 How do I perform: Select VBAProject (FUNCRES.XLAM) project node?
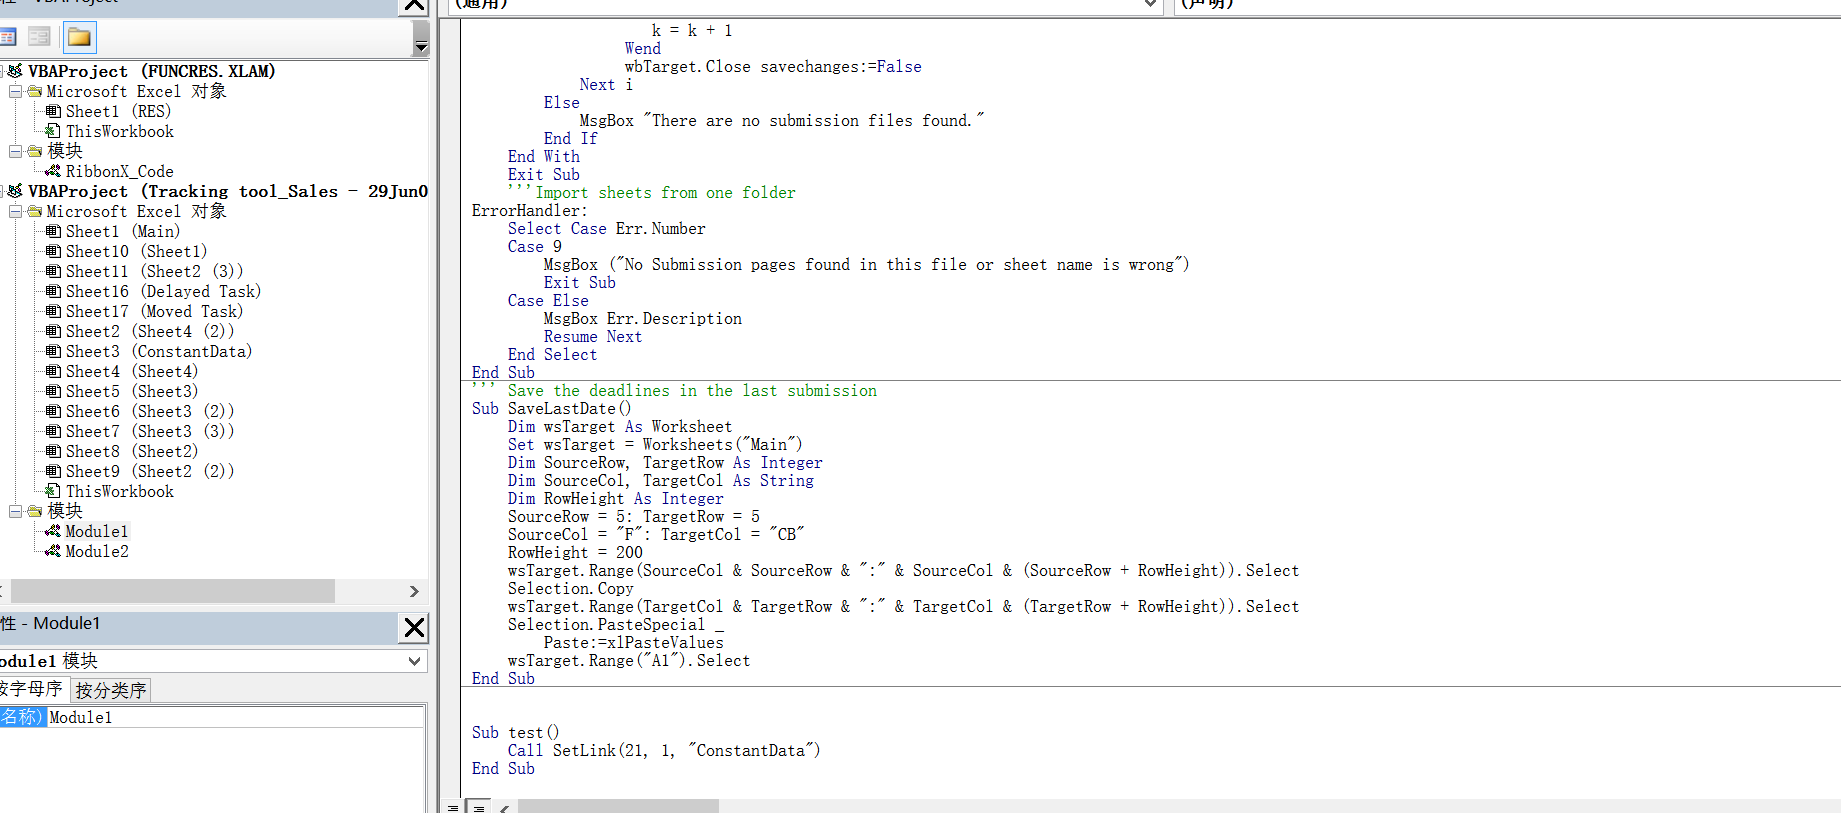click(x=151, y=71)
